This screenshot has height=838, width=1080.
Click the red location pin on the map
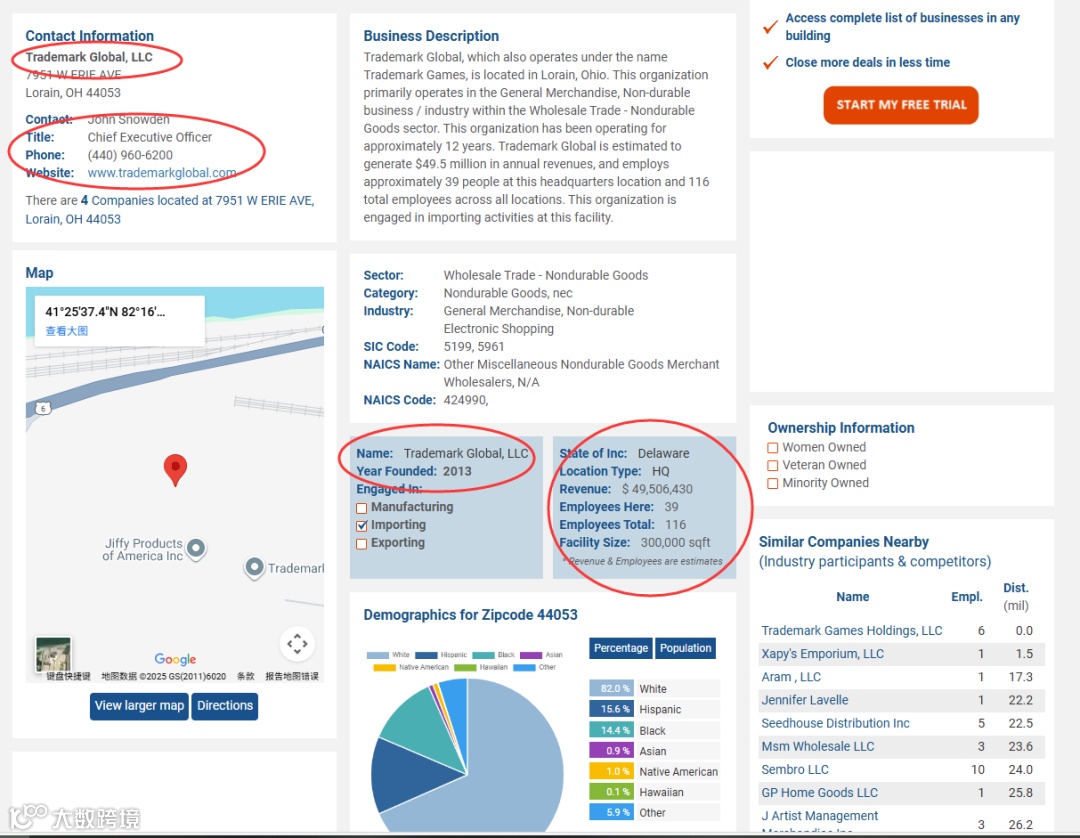click(x=175, y=470)
